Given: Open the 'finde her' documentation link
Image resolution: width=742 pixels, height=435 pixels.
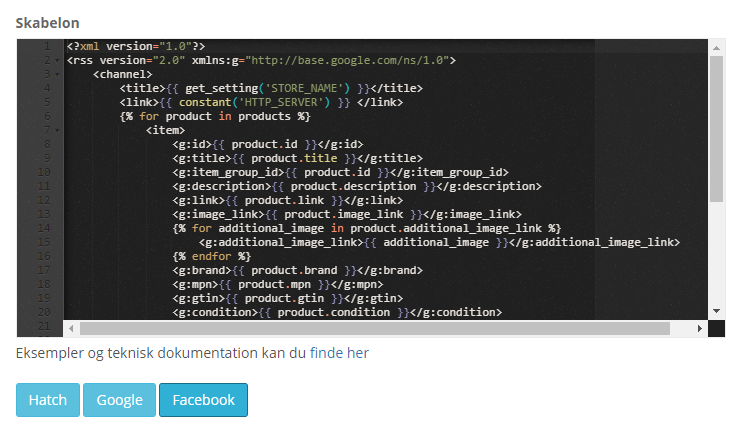Looking at the screenshot, I should (x=339, y=353).
